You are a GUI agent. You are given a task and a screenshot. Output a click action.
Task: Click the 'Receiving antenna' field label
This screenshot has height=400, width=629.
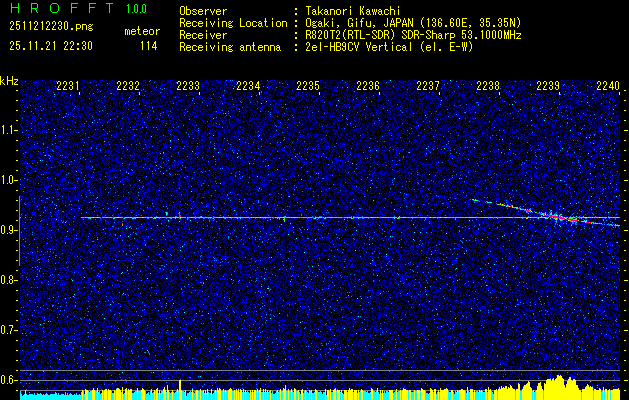tap(230, 47)
